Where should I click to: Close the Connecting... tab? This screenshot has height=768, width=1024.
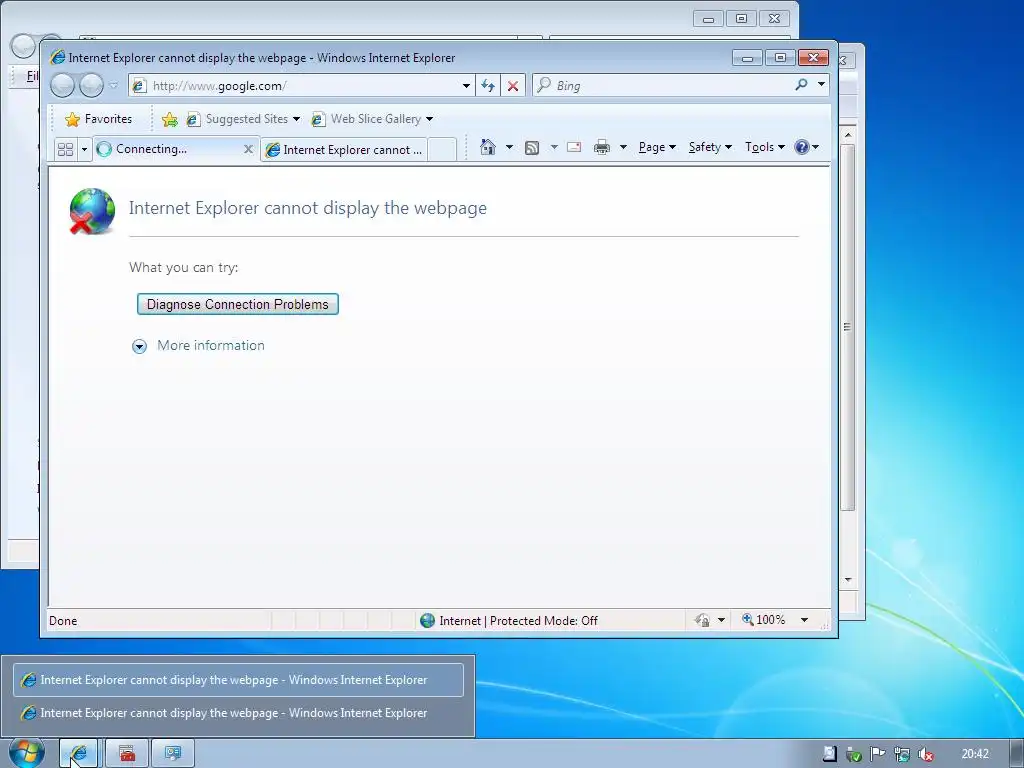point(248,149)
